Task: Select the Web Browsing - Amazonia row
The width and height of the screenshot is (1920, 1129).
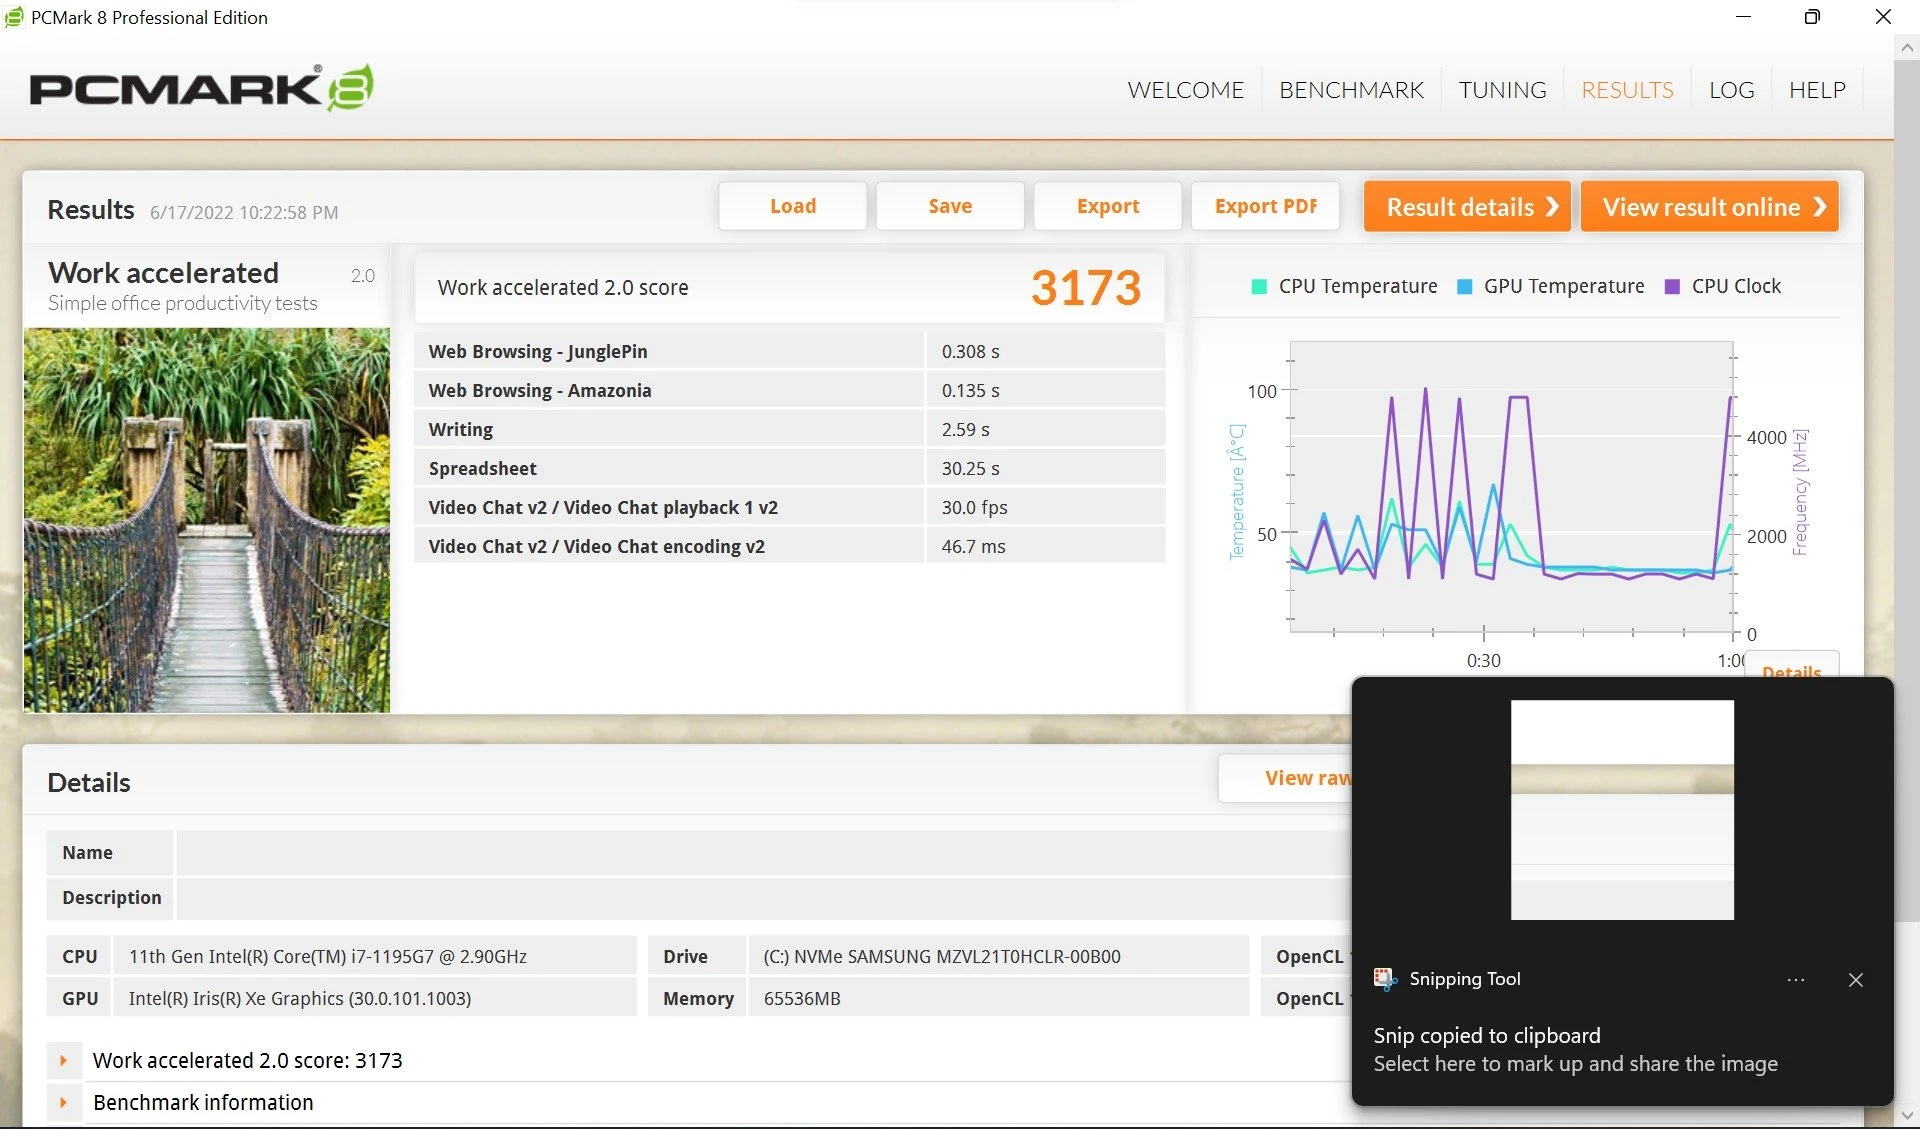Action: tap(790, 390)
